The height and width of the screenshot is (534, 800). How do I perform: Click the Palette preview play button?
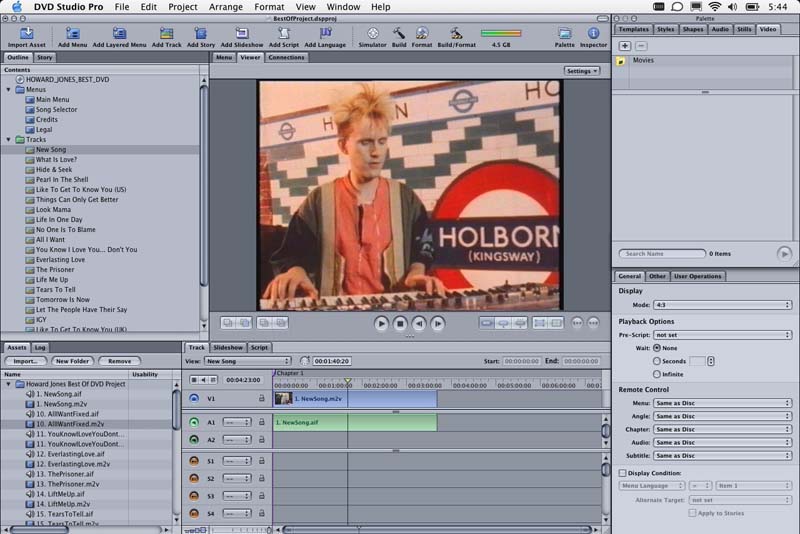point(784,253)
